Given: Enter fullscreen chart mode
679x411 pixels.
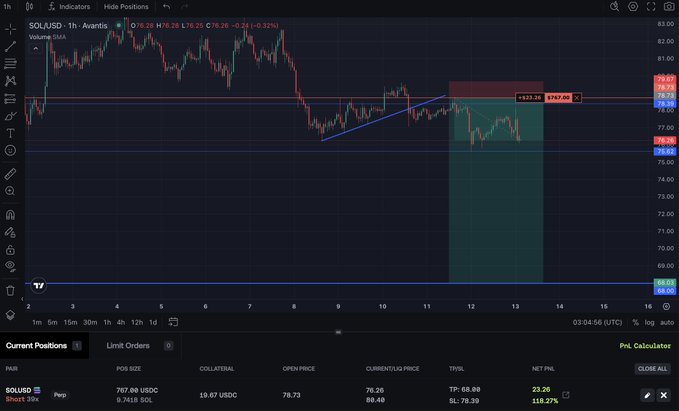Looking at the screenshot, I should (x=651, y=6).
